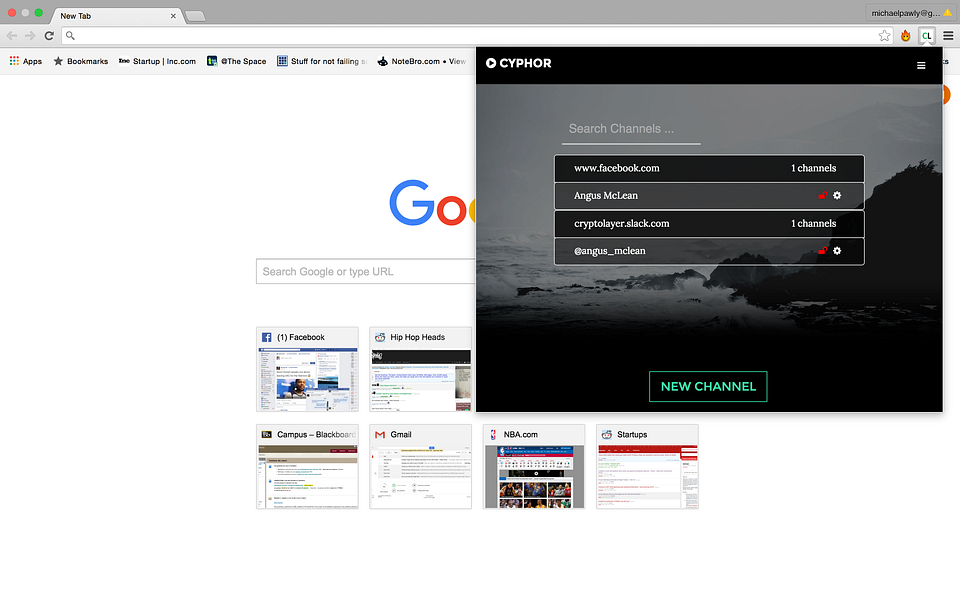This screenshot has height=600, width=960.
Task: Open the Gmail thumbnail
Action: tap(421, 467)
